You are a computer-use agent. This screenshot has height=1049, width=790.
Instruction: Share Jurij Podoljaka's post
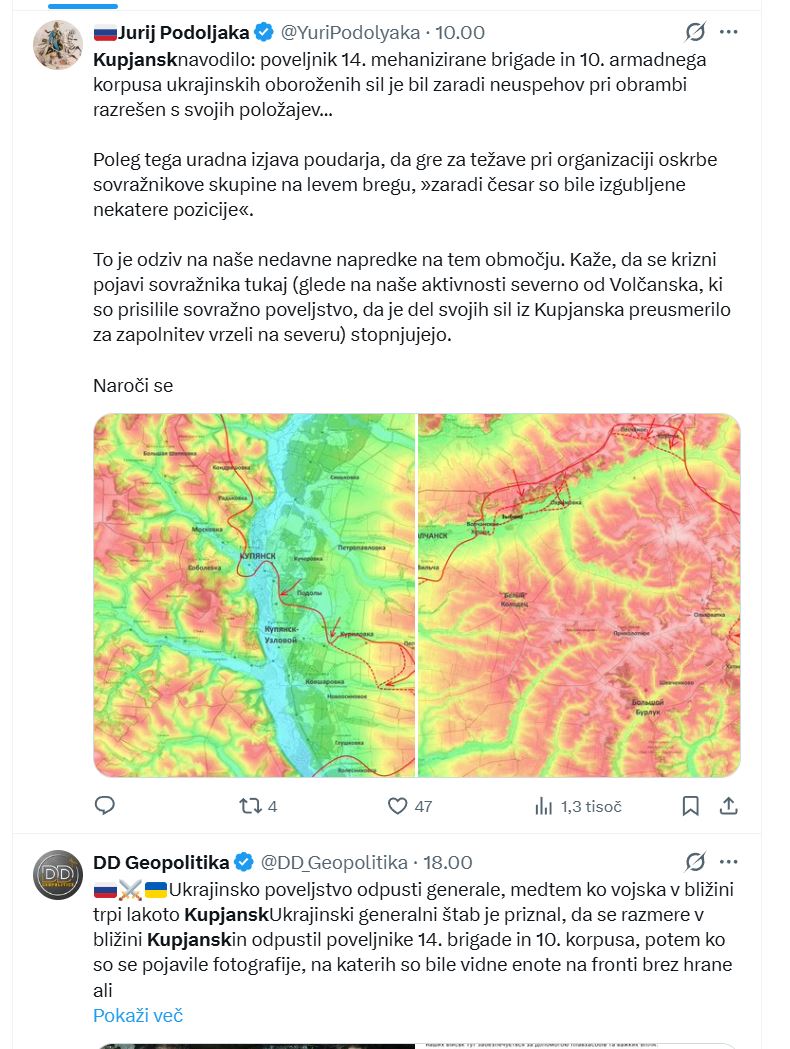click(729, 805)
